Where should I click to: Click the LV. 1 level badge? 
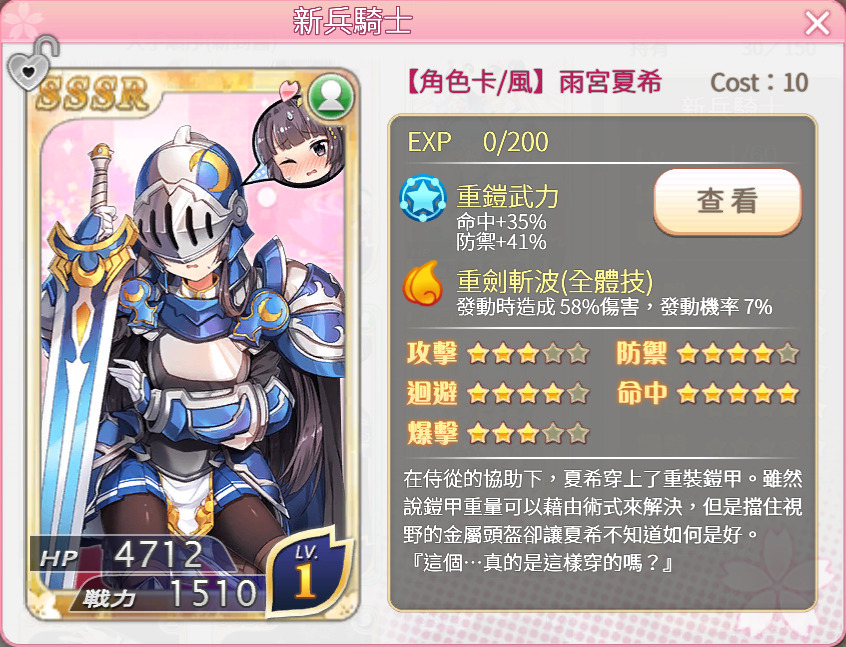click(307, 573)
